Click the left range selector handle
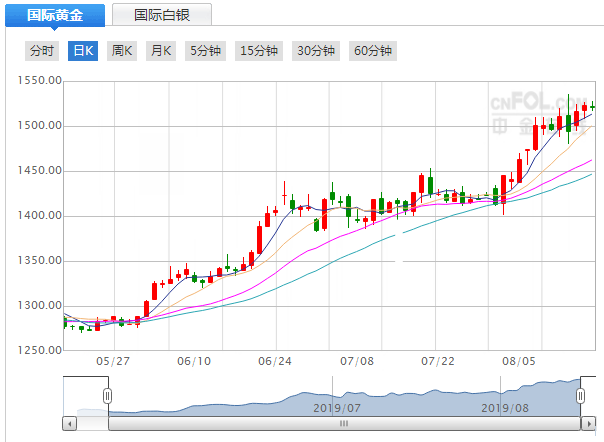 click(x=107, y=396)
